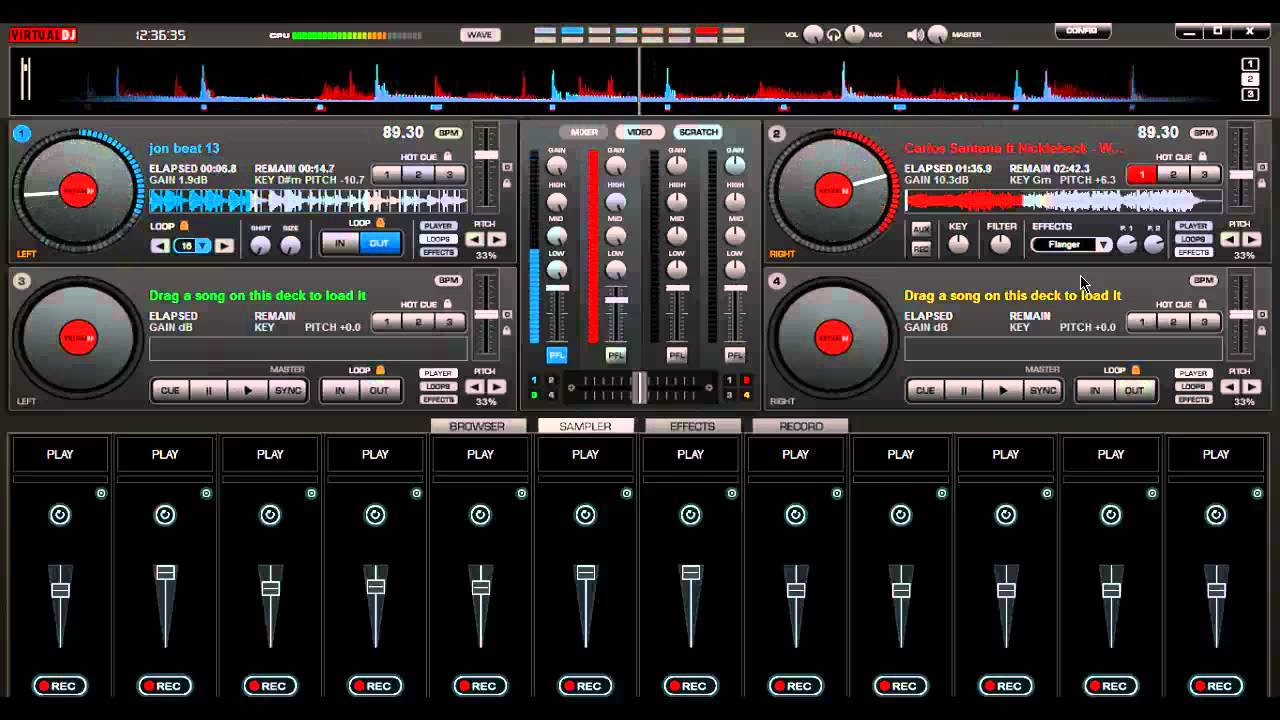
Task: Click the deck 4 number badge
Action: coord(777,281)
